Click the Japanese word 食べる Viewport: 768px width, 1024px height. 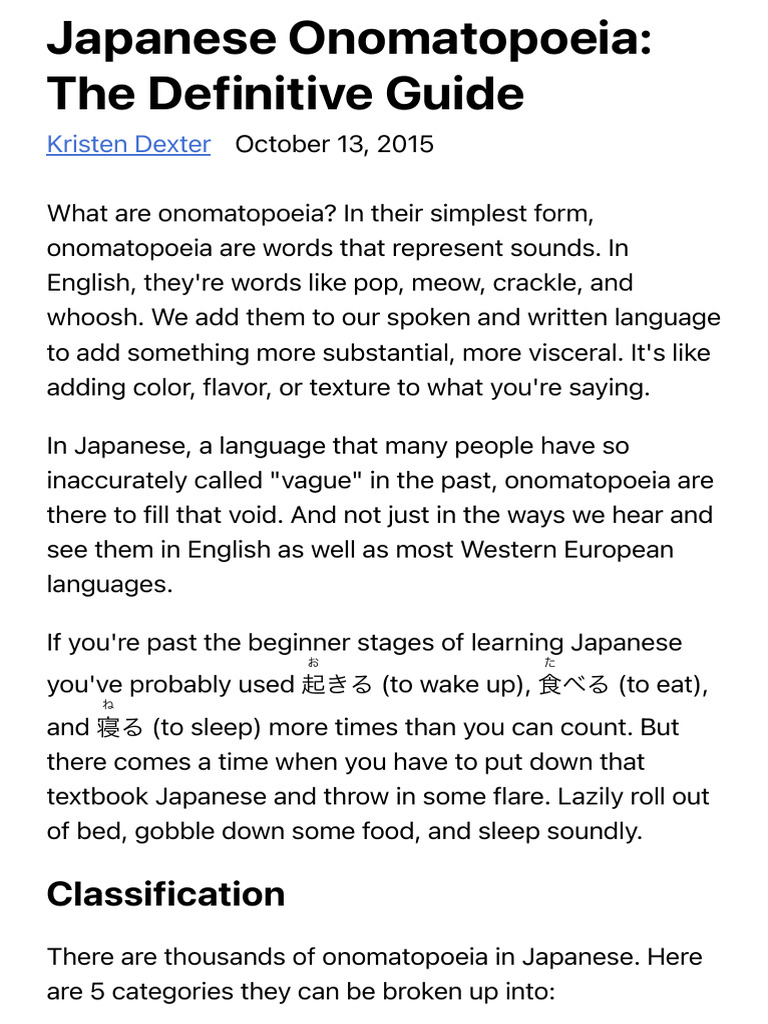tap(573, 685)
